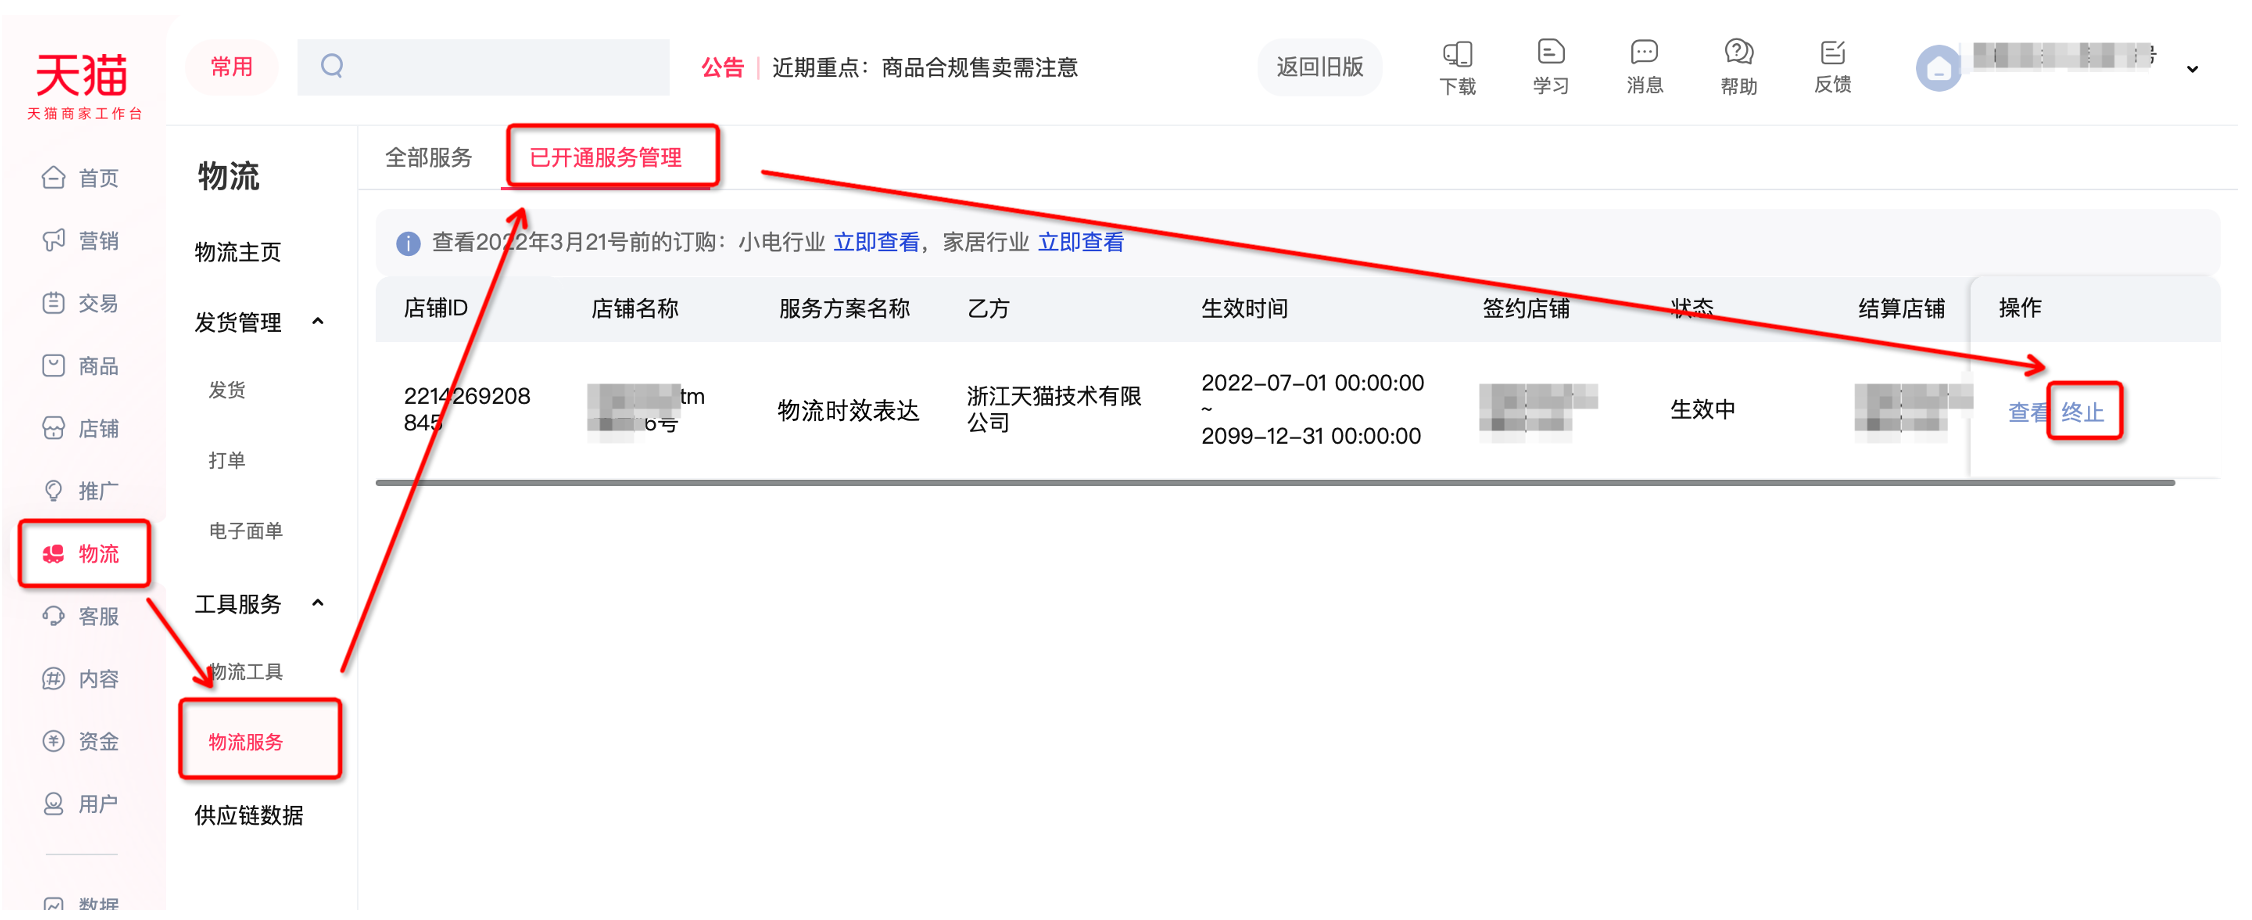Open 物流服务 submenu item

[x=246, y=742]
